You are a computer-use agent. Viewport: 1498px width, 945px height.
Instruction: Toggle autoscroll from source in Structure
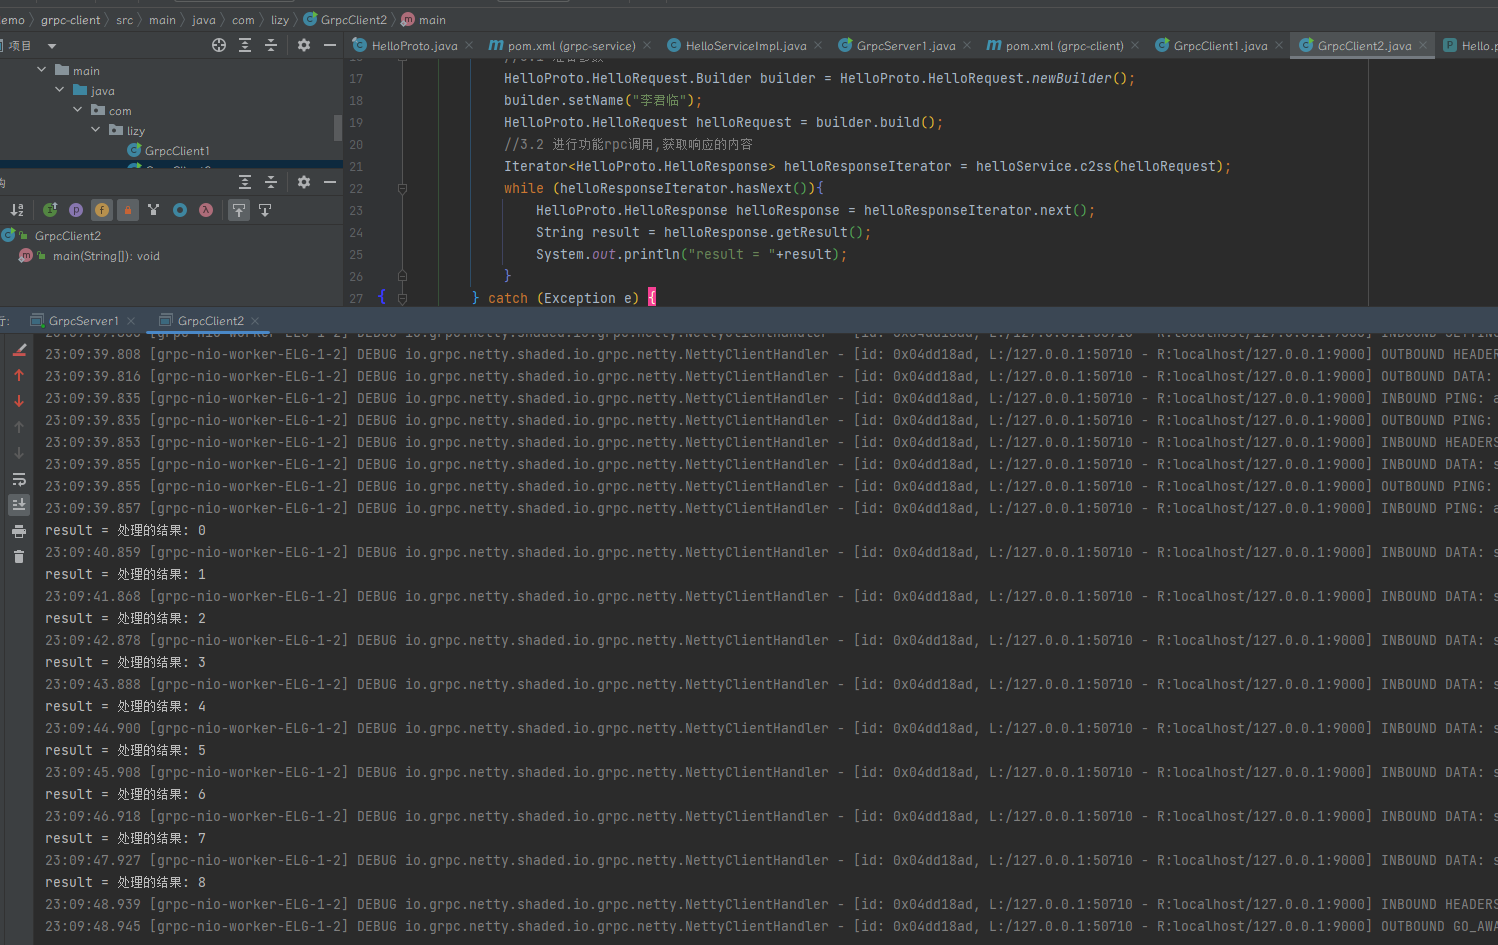(265, 210)
